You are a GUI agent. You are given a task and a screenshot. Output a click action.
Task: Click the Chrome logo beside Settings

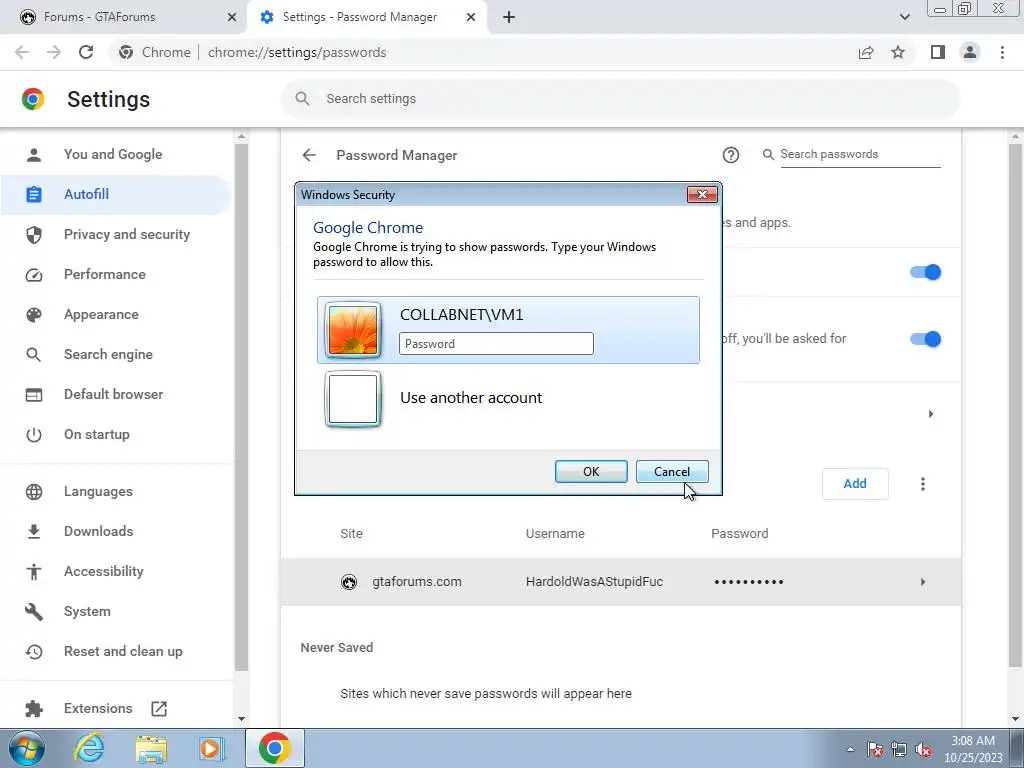(33, 99)
